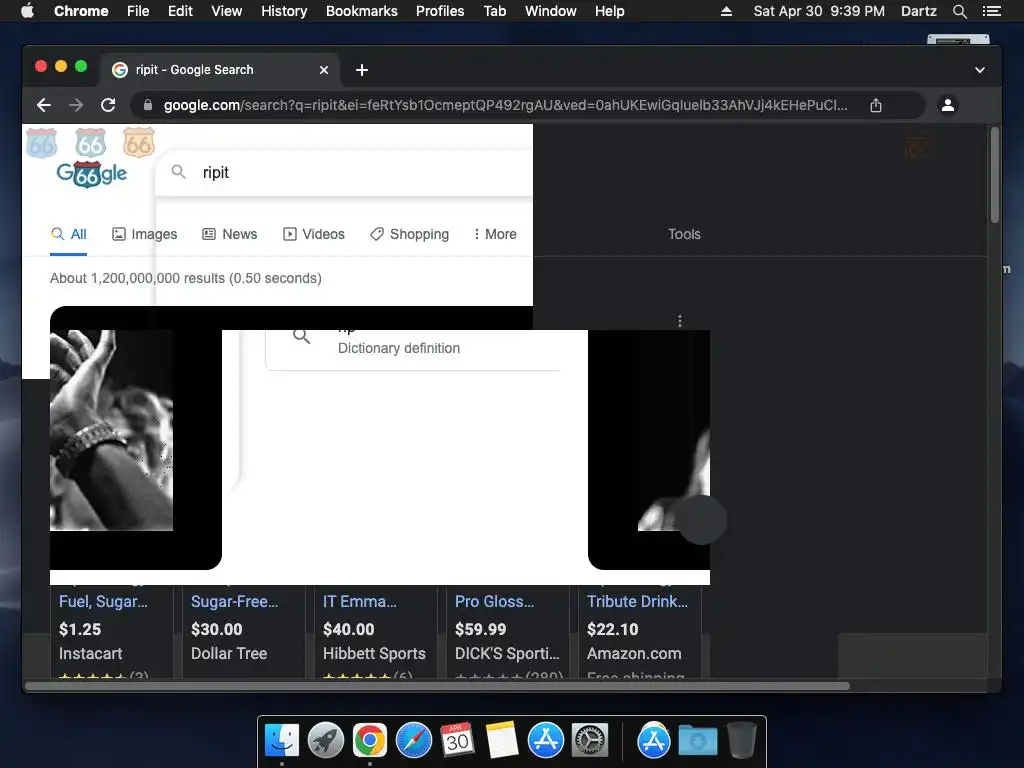Open the File menu
The width and height of the screenshot is (1024, 768).
(x=138, y=11)
